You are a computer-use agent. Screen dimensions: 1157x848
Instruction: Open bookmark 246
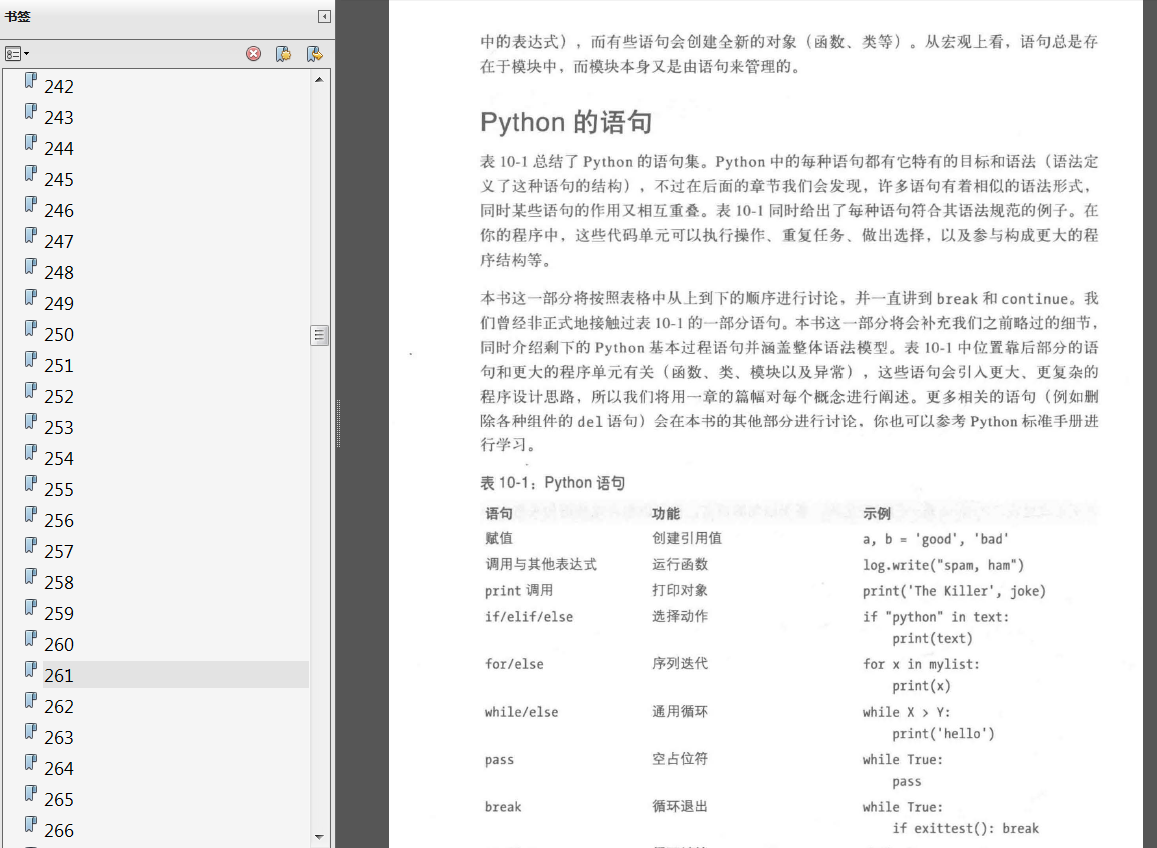(x=58, y=211)
